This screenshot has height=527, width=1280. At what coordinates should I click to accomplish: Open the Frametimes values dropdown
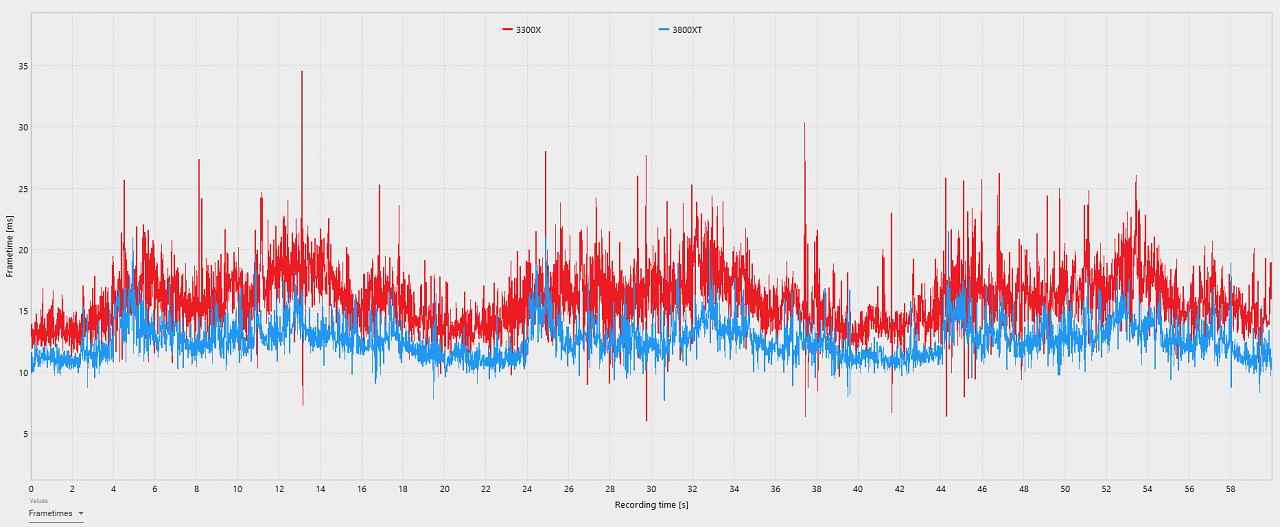pyautogui.click(x=56, y=513)
